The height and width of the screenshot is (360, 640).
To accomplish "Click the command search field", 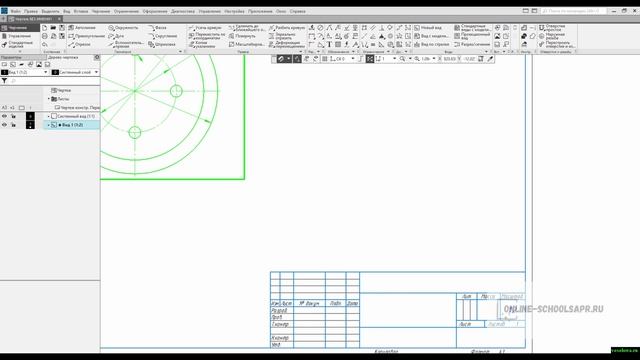I will 573,11.
